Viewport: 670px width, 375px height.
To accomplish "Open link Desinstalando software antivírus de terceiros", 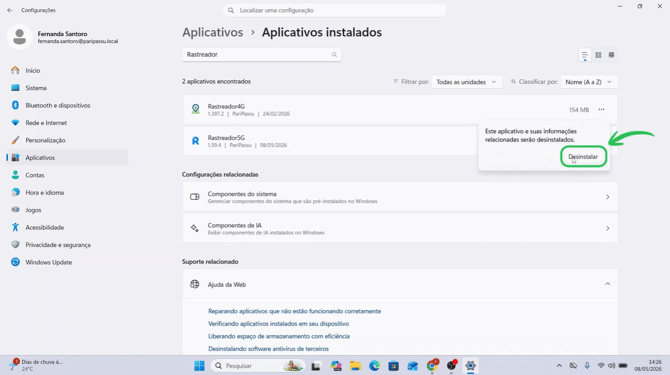I will 268,349.
